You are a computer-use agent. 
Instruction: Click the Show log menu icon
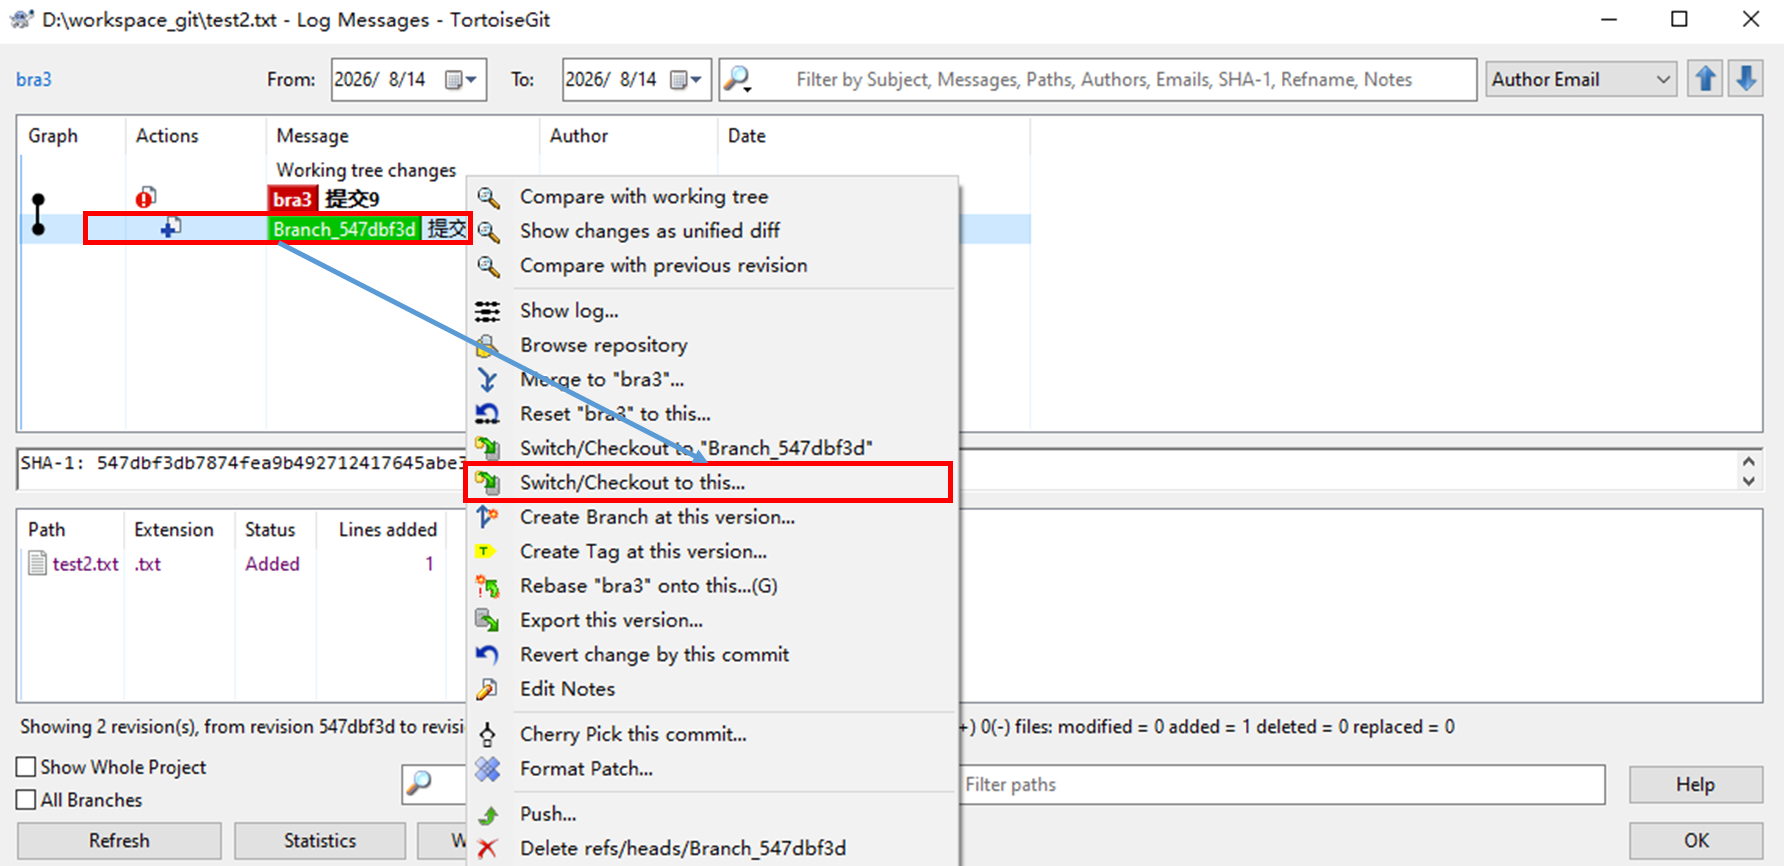[x=488, y=311]
